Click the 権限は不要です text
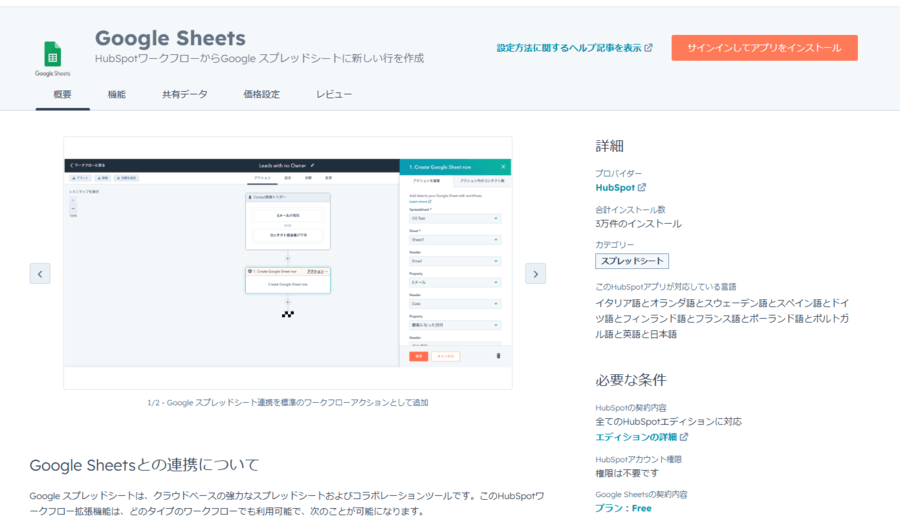Viewport: 900px width, 523px height. point(627,473)
